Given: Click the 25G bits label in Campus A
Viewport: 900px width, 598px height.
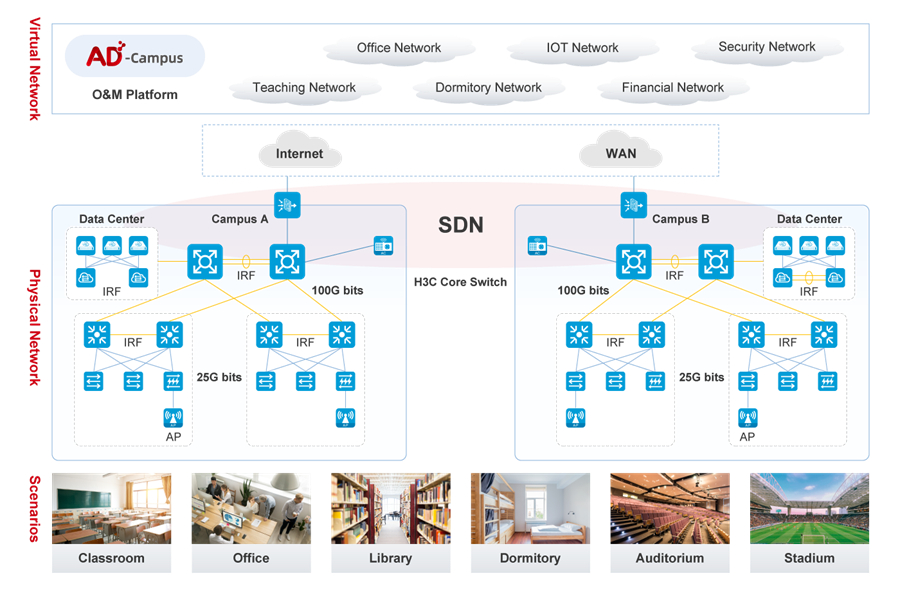Looking at the screenshot, I should tap(219, 377).
